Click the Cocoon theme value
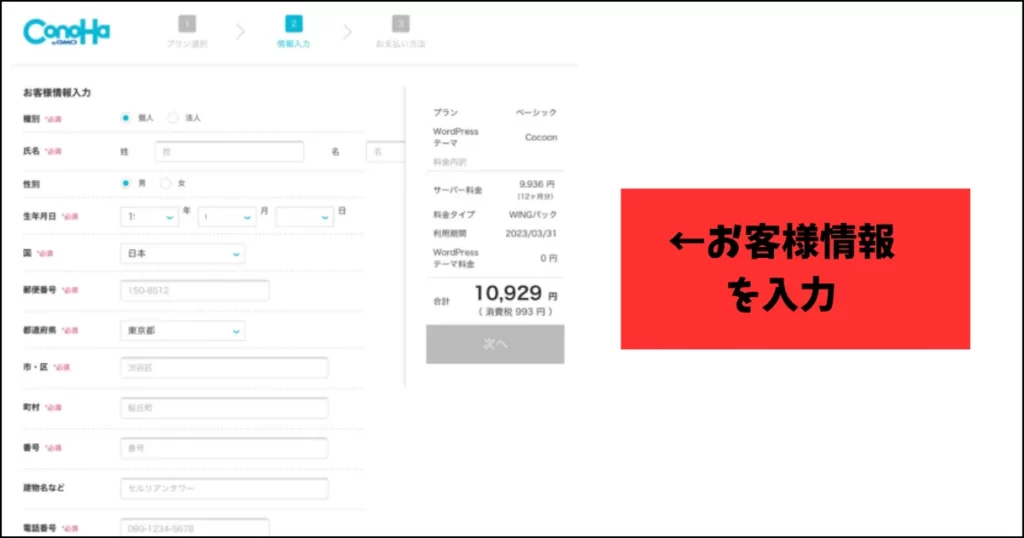This screenshot has width=1024, height=538. (x=541, y=137)
